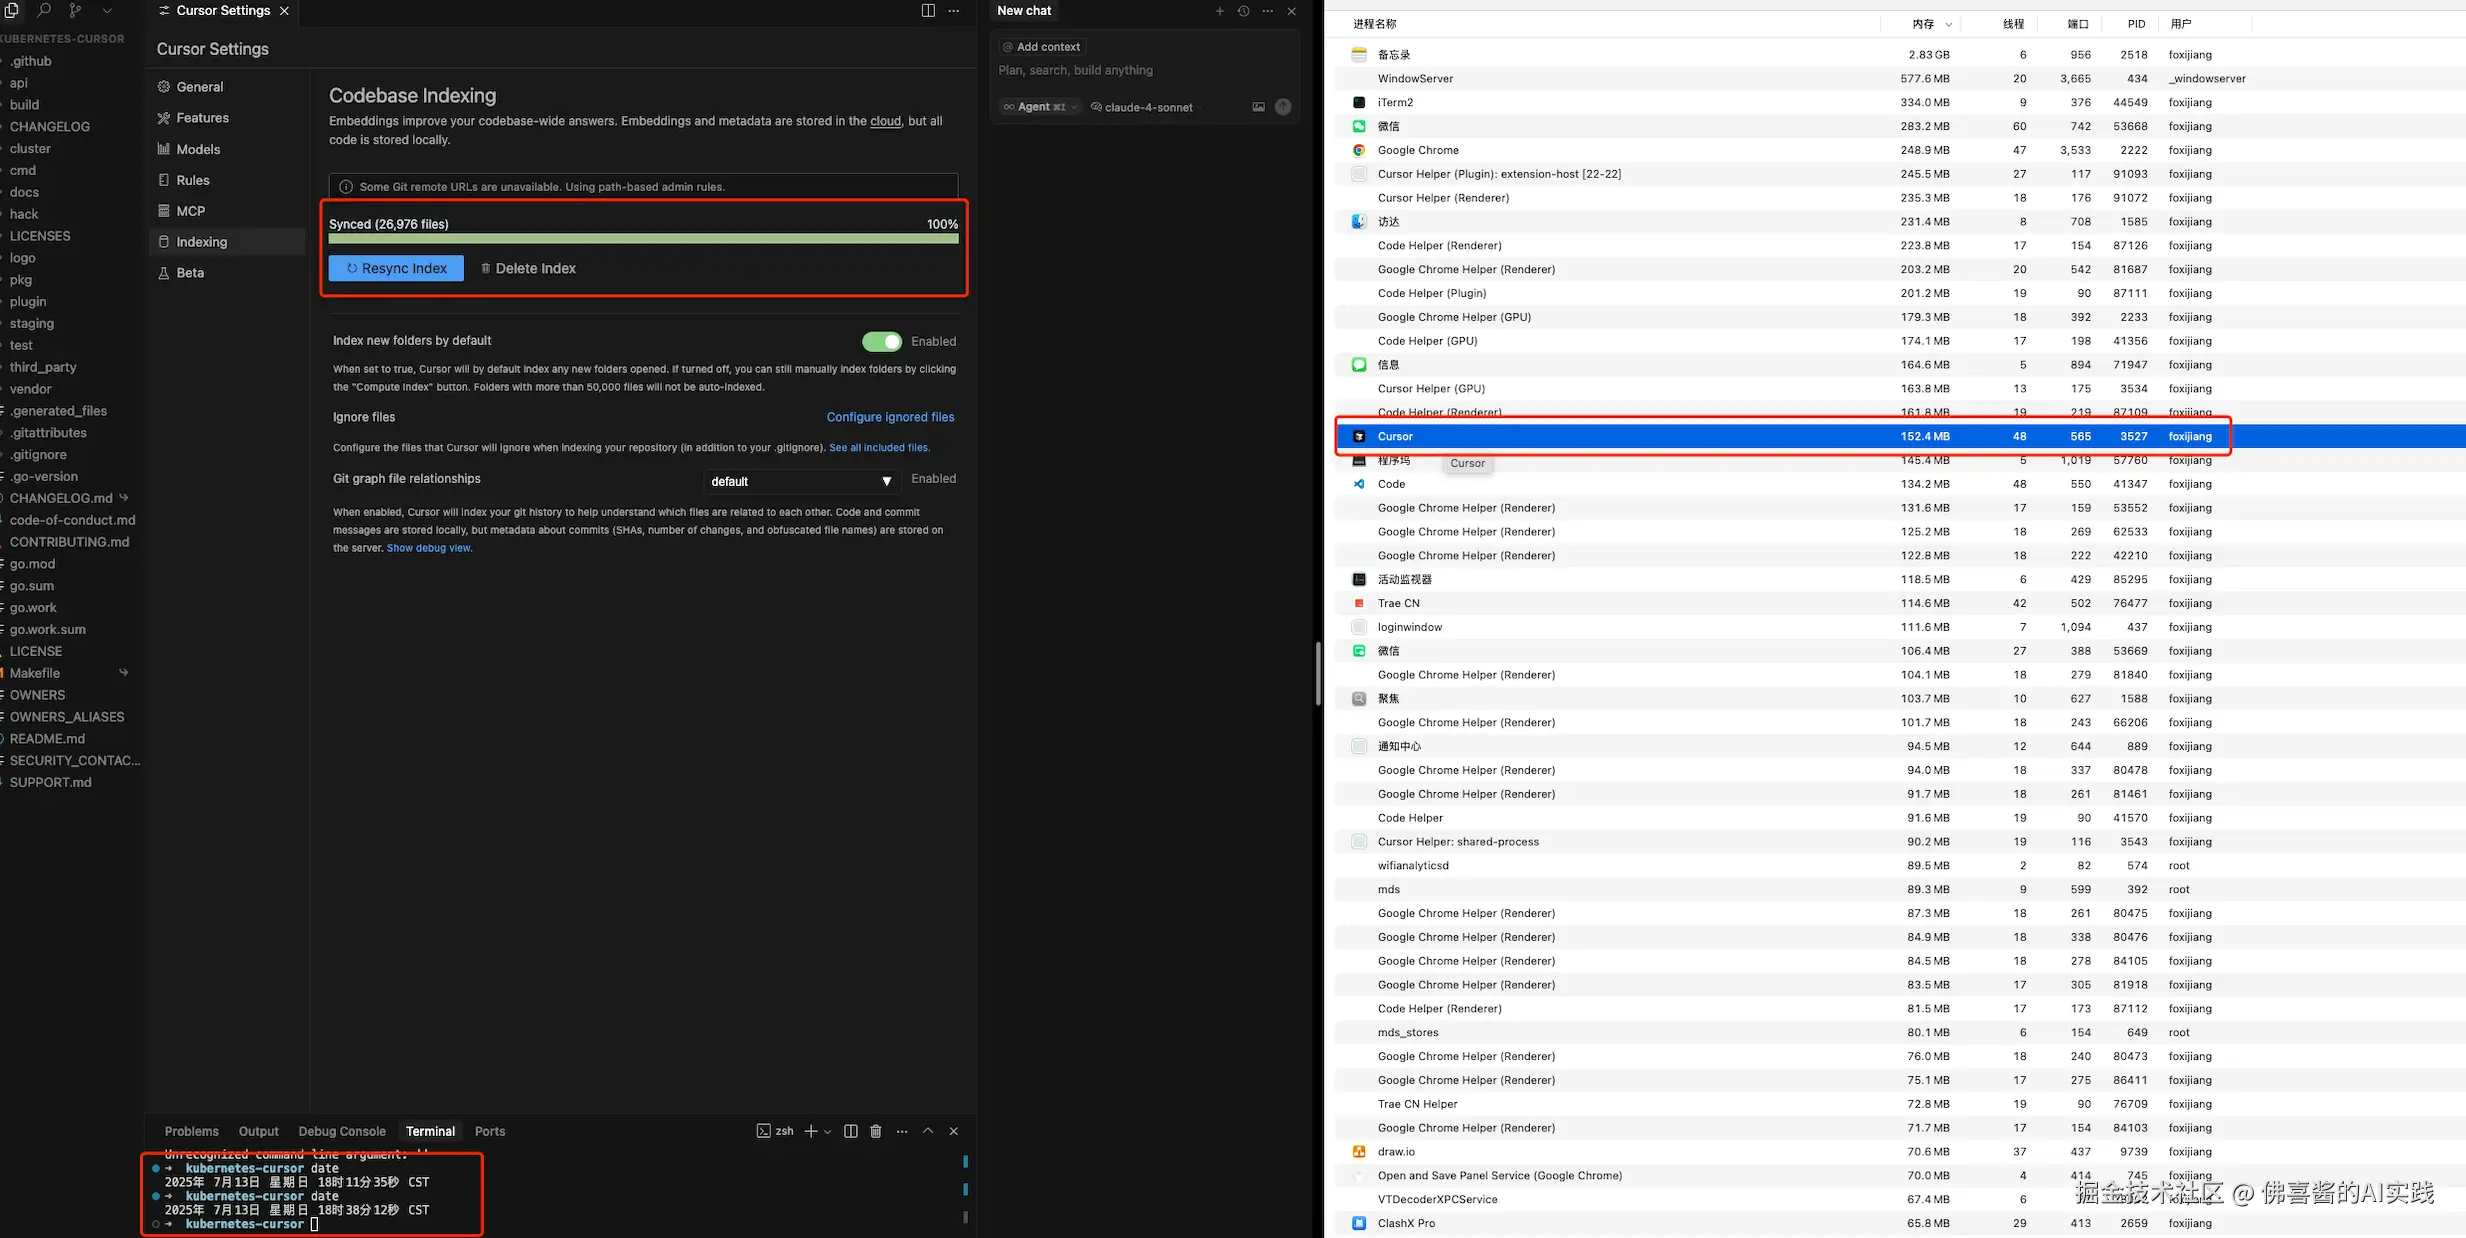Toggle Index new folders by default

[x=881, y=342]
